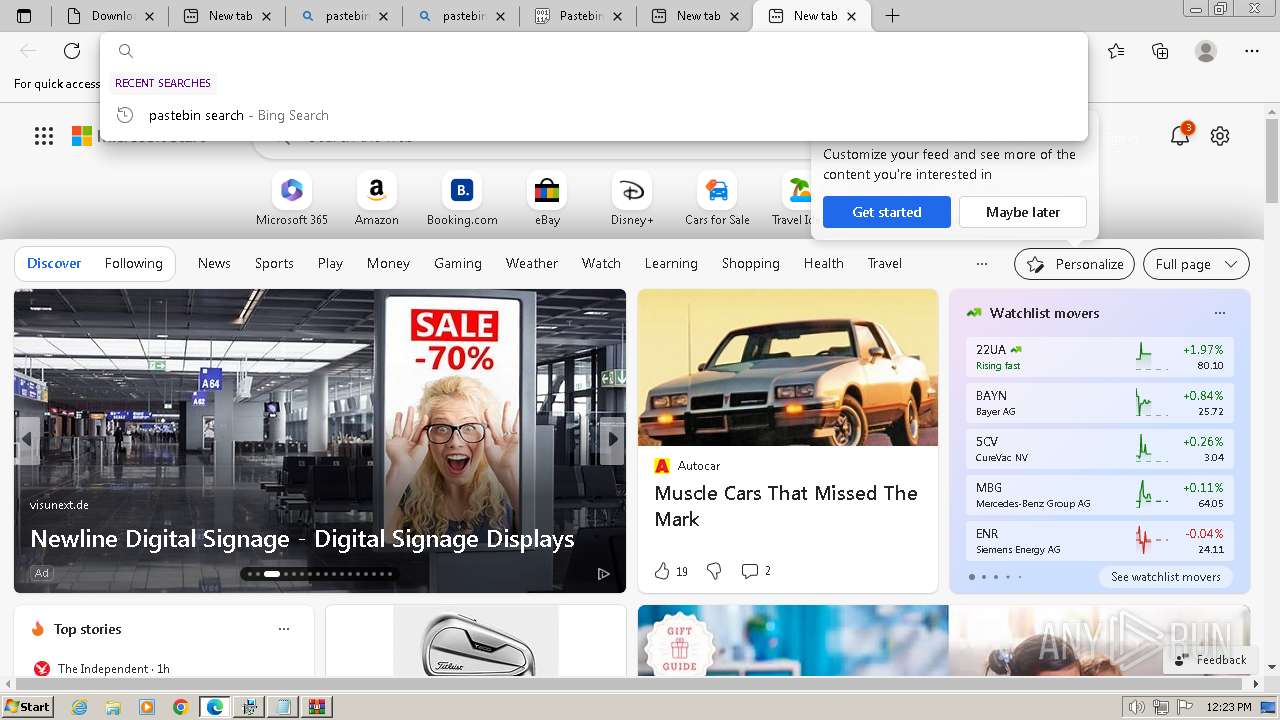1280x720 pixels.
Task: Open Cars for Sale quick link
Action: point(717,199)
